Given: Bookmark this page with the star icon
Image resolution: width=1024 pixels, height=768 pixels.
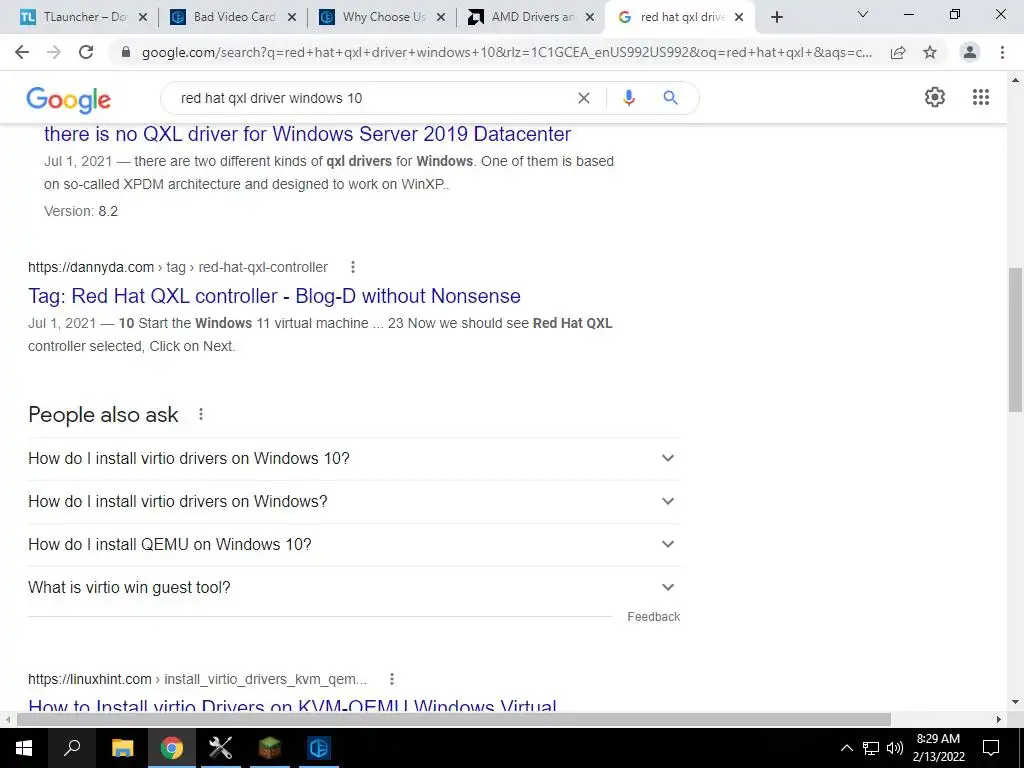Looking at the screenshot, I should pos(930,52).
